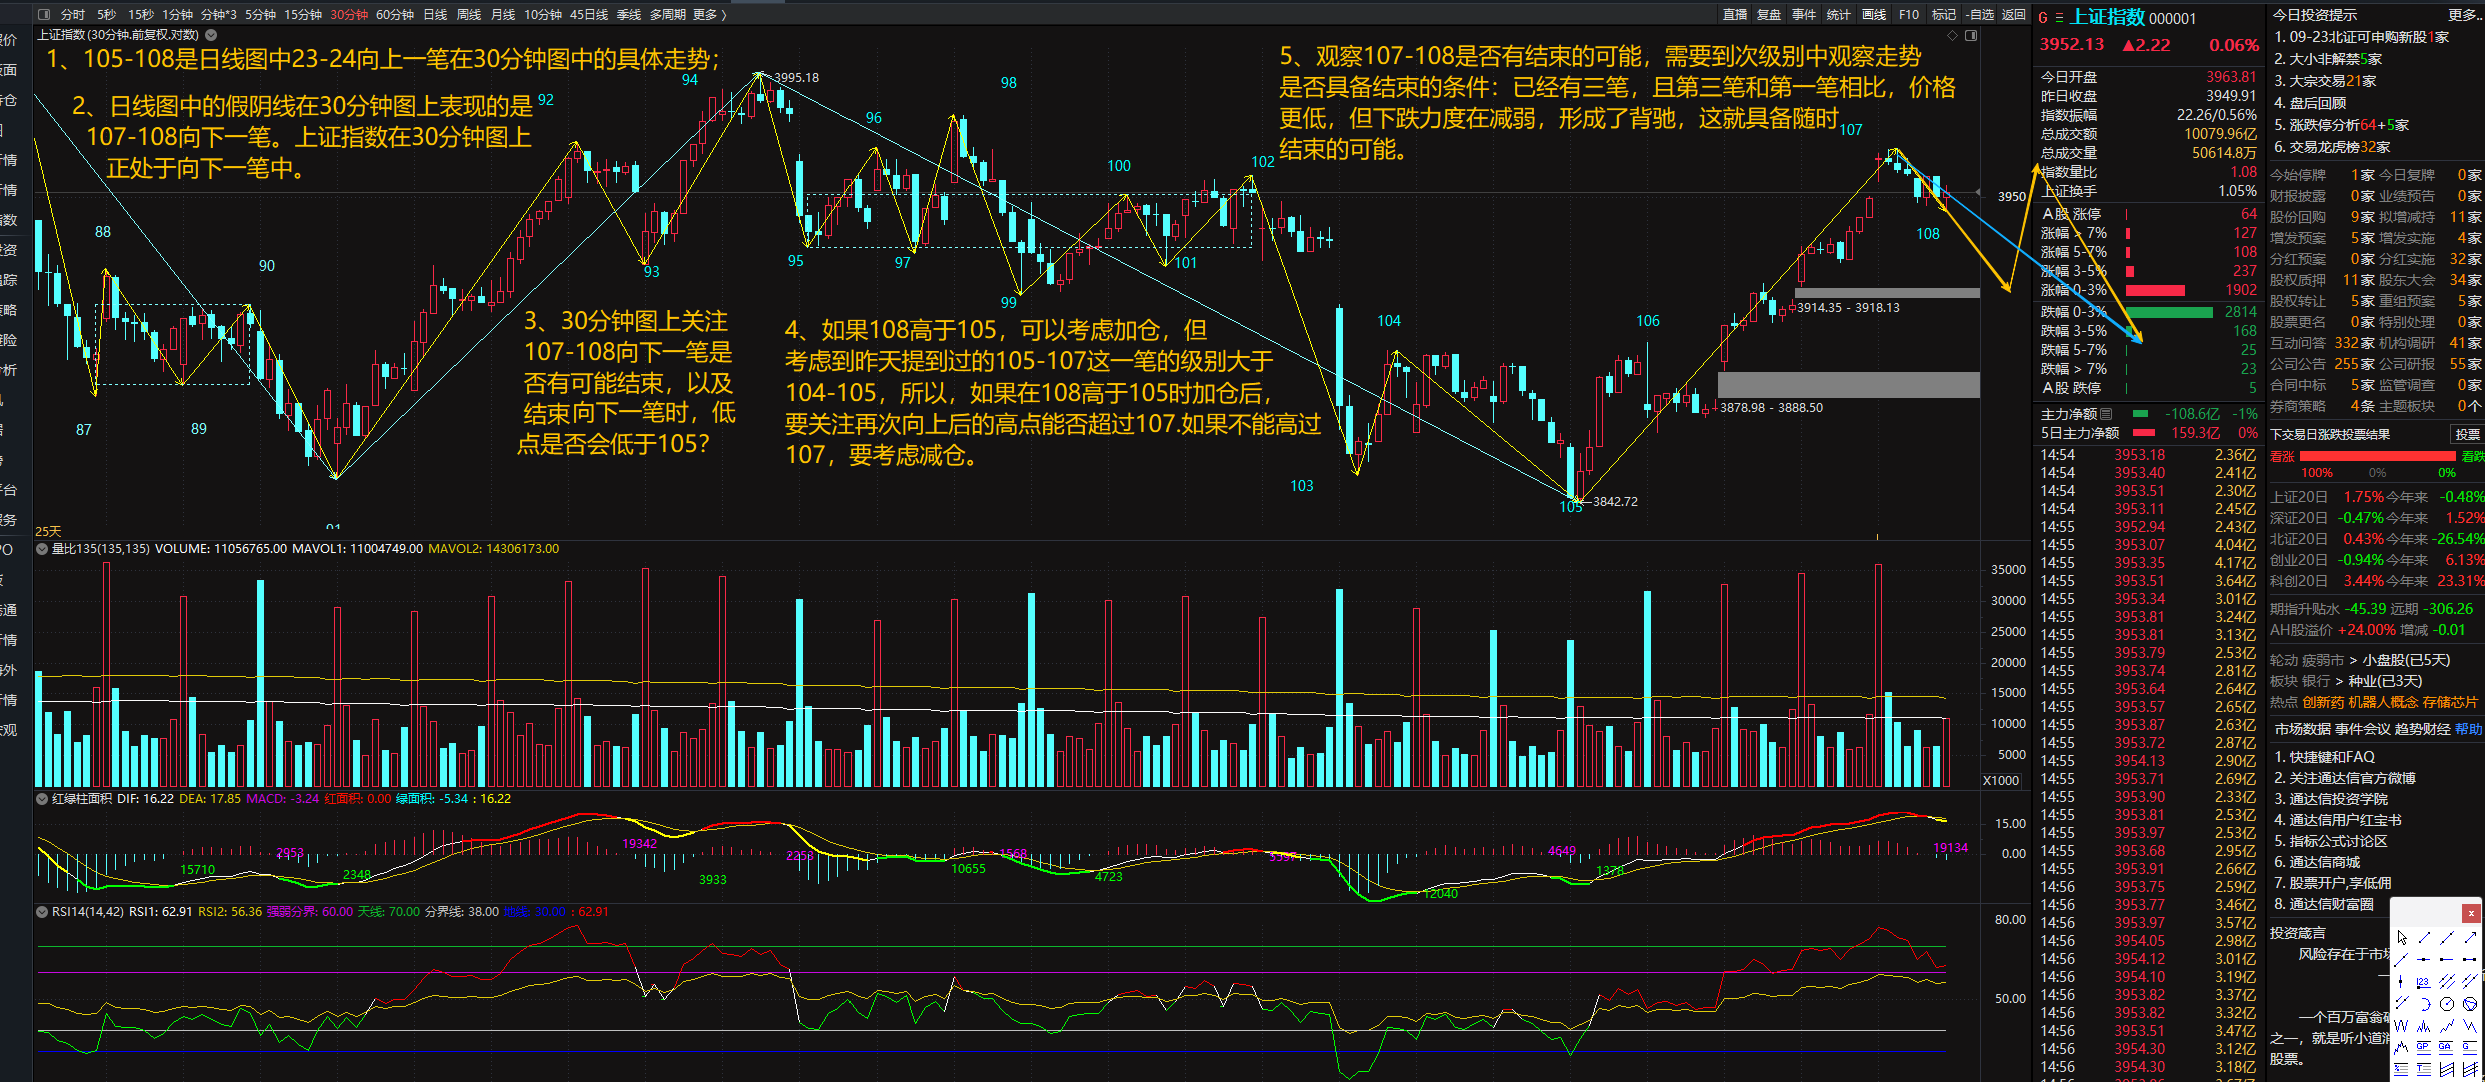Viewport: 2485px width, 1082px height.
Task: Open the green list icon beside 上证指数
Action: pyautogui.click(x=2059, y=18)
